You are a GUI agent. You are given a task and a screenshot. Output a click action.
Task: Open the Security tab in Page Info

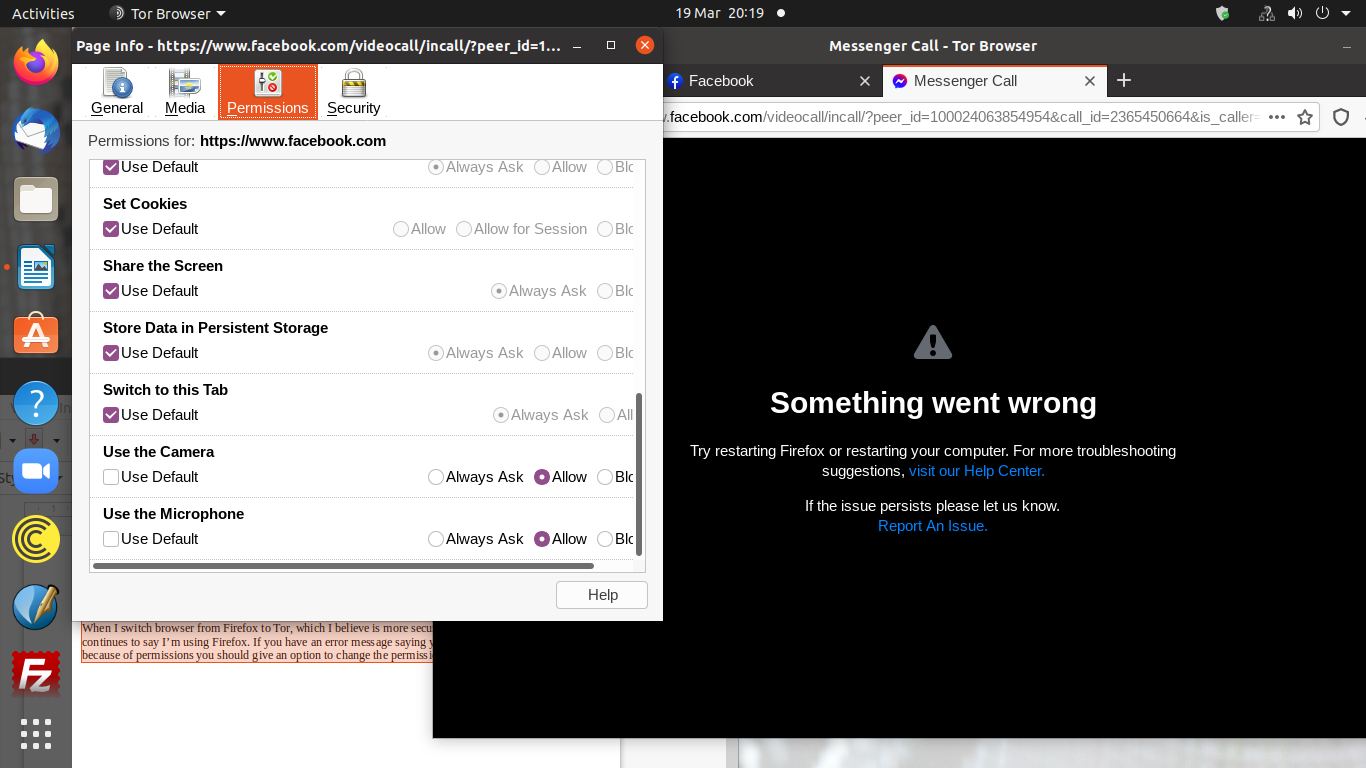coord(354,92)
